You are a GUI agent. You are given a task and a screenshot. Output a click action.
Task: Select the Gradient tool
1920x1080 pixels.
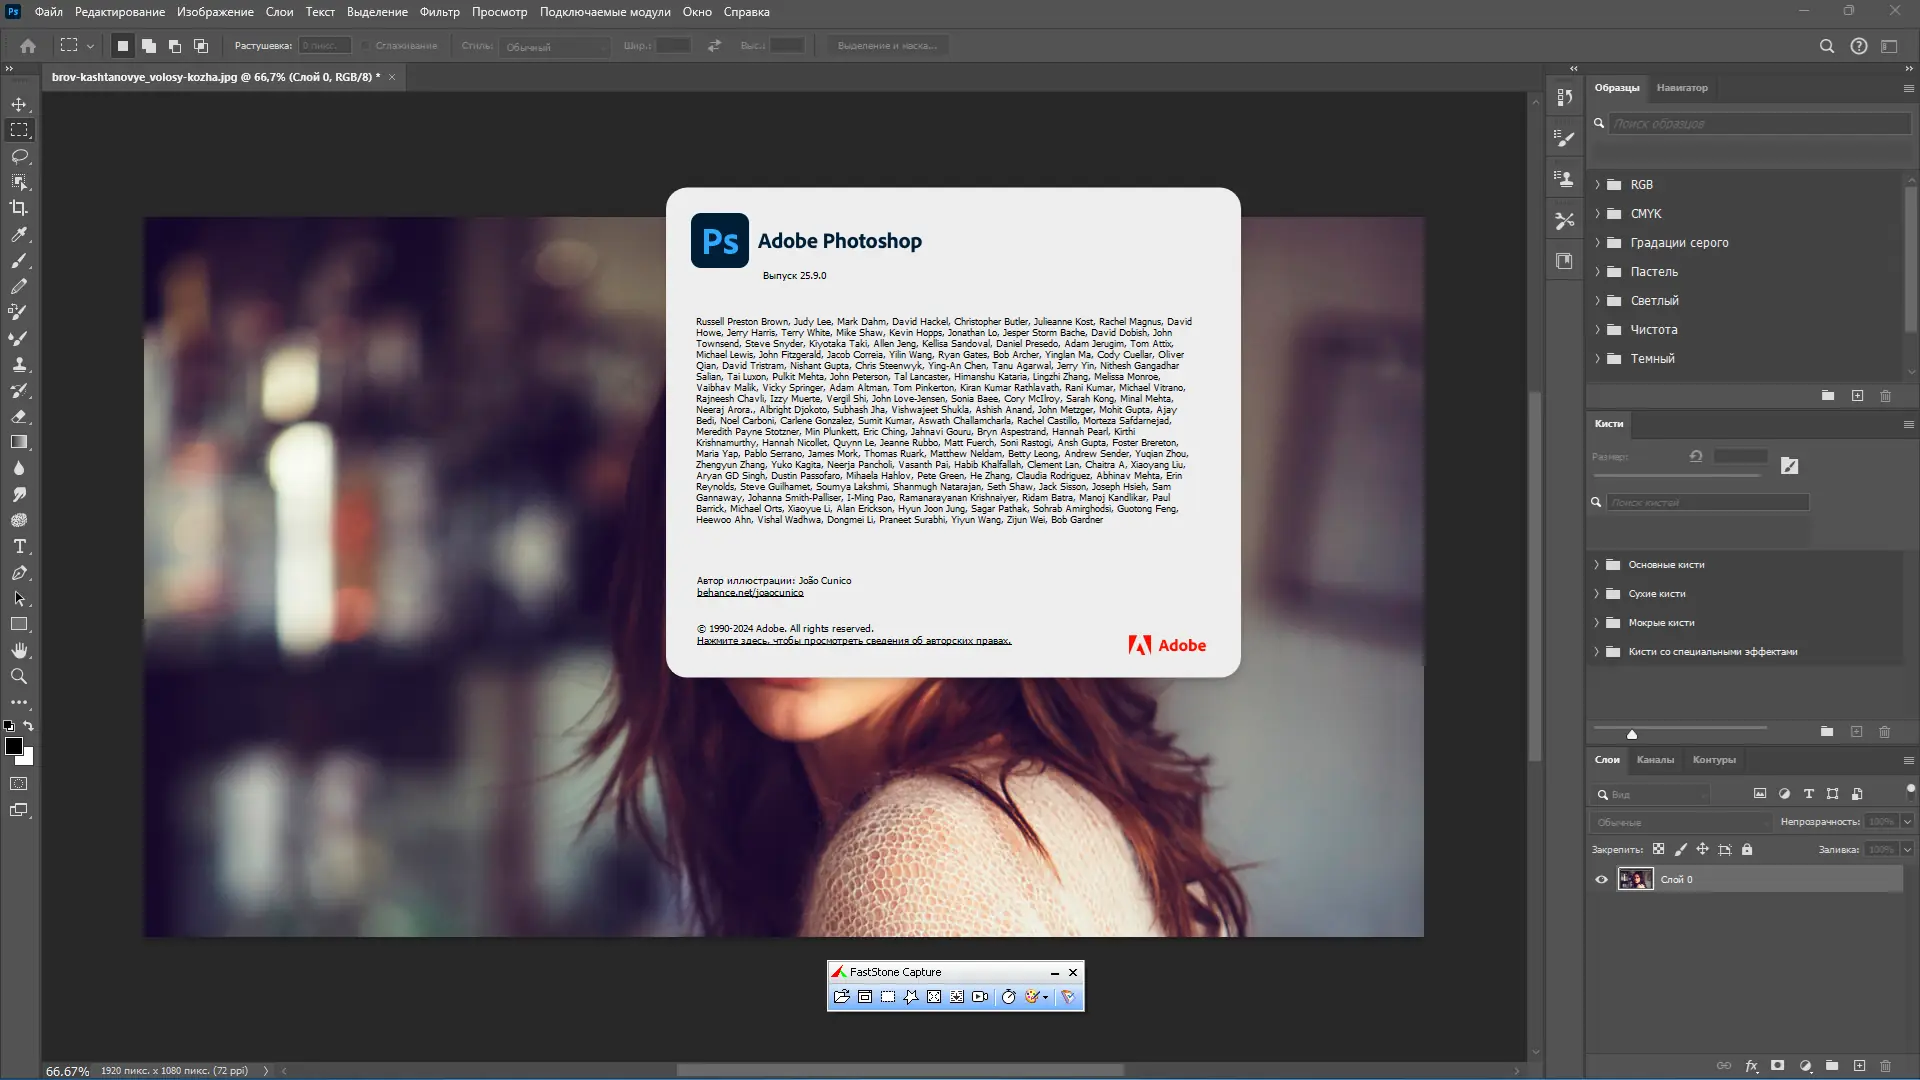(x=19, y=442)
